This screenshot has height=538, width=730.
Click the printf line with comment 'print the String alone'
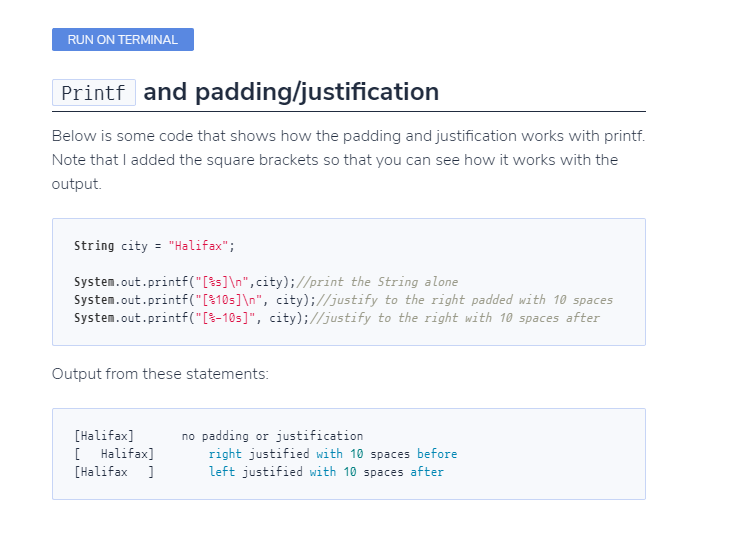click(266, 282)
